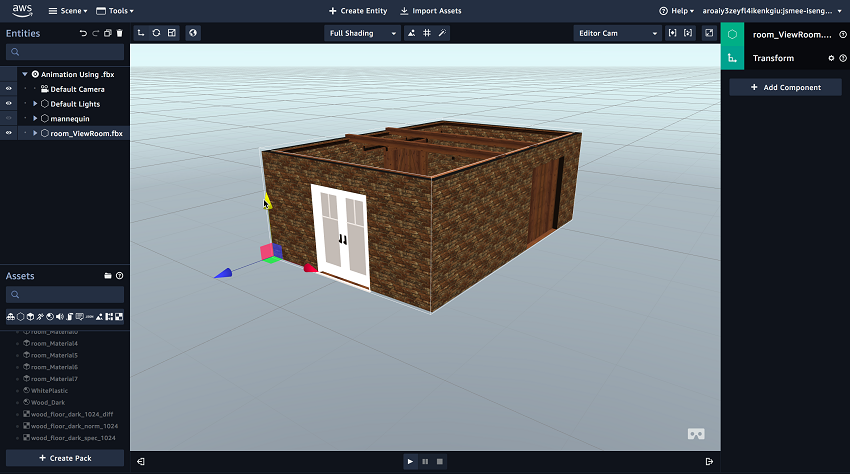The width and height of the screenshot is (850, 474).
Task: Select the rotate transform tool
Action: click(156, 33)
